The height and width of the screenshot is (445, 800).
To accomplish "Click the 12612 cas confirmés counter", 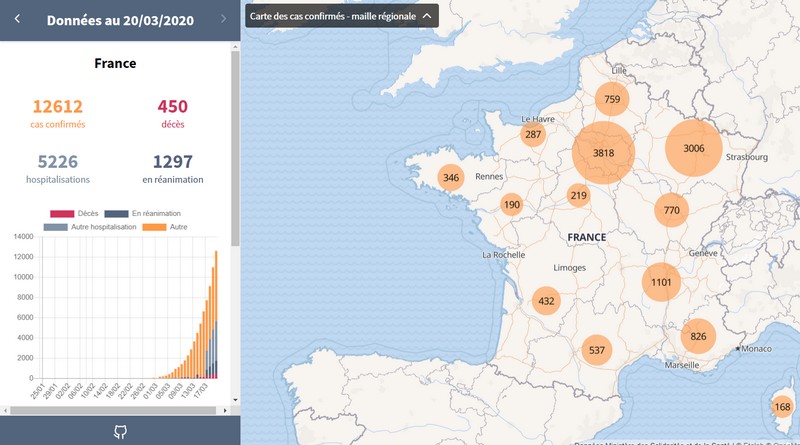I will point(58,113).
